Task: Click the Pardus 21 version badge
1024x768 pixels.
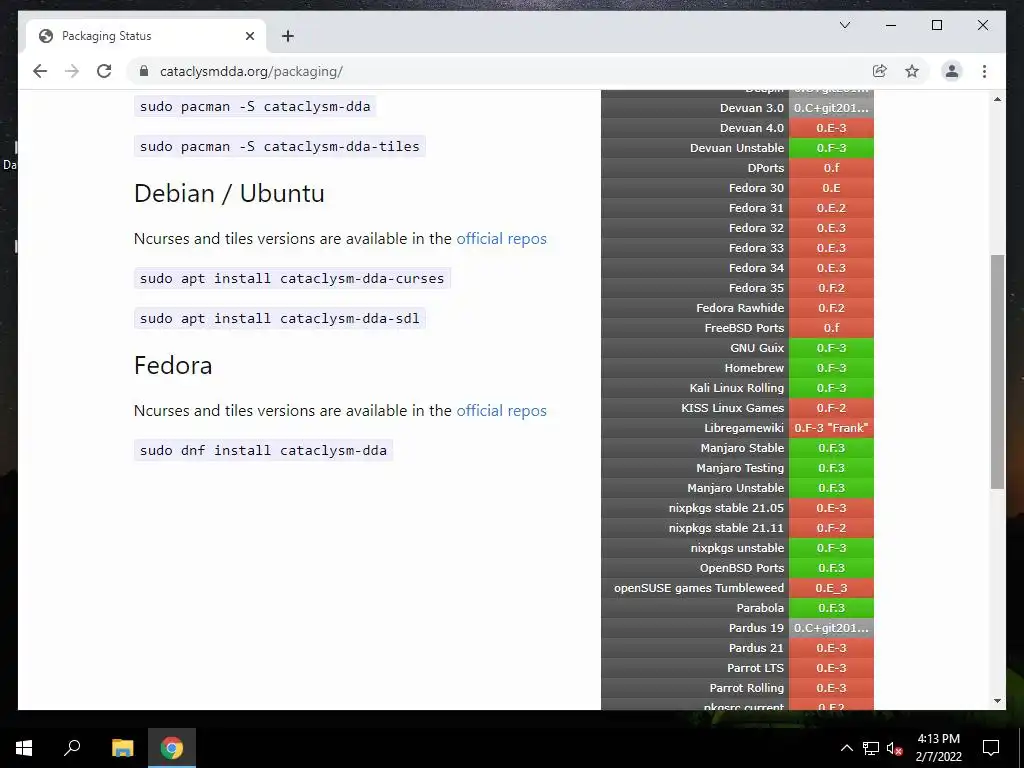Action: [x=831, y=648]
